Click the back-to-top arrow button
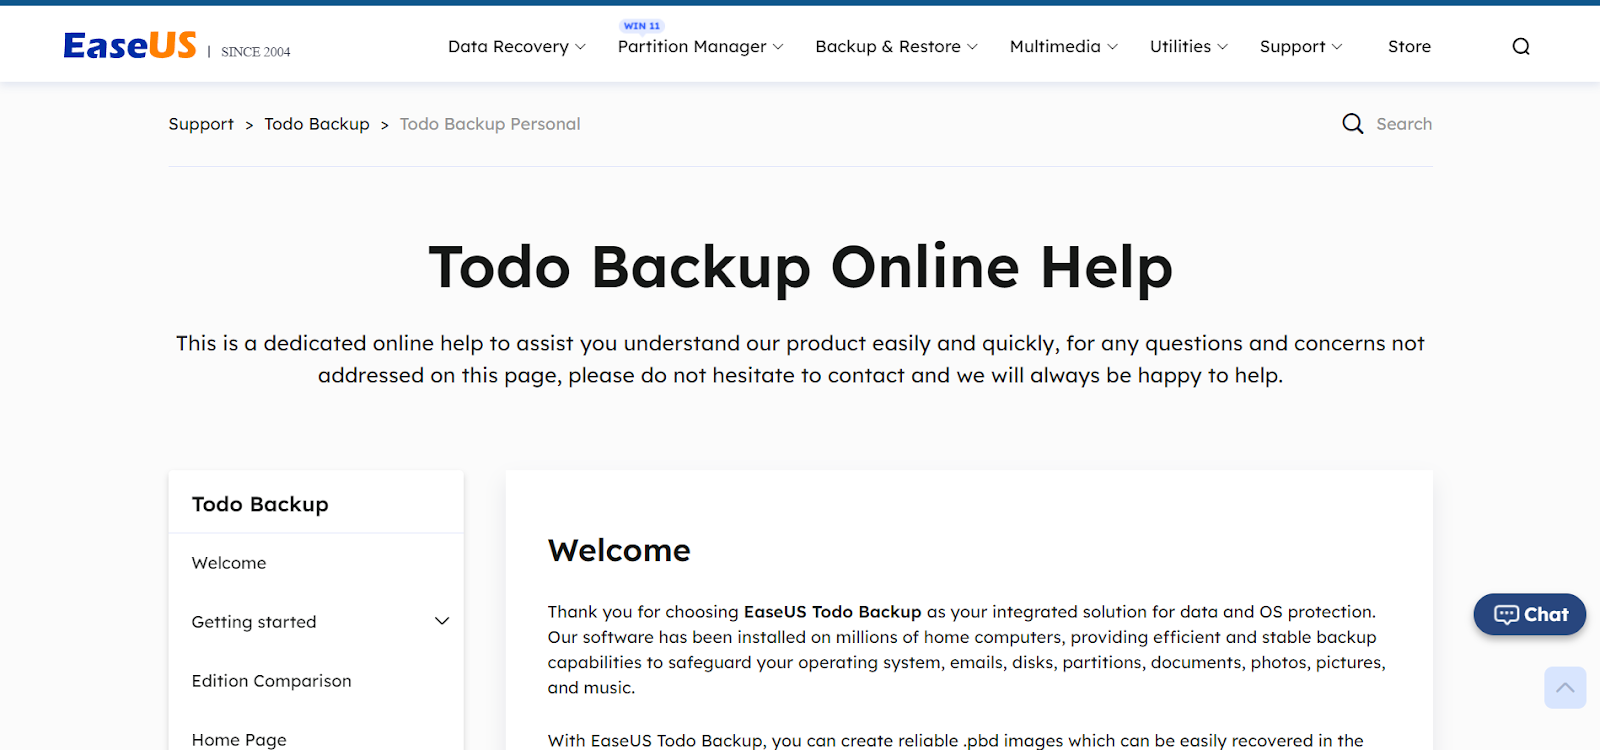Viewport: 1600px width, 750px height. click(1565, 687)
